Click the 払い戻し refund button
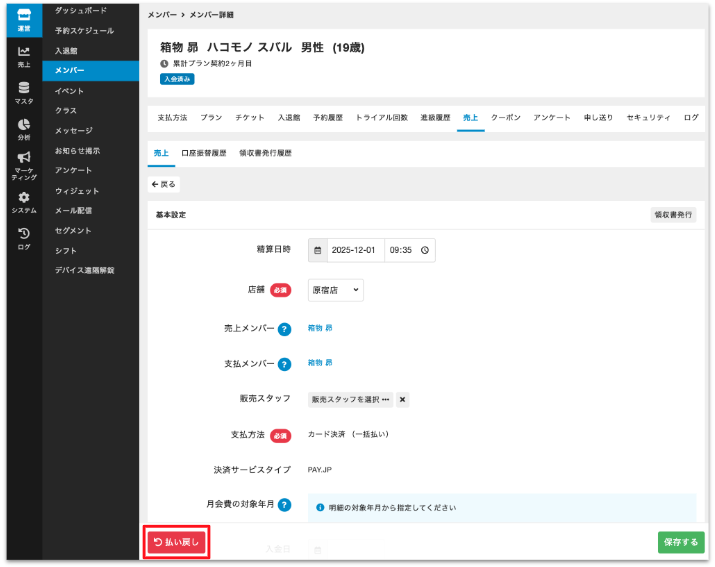The image size is (715, 567). (176, 542)
